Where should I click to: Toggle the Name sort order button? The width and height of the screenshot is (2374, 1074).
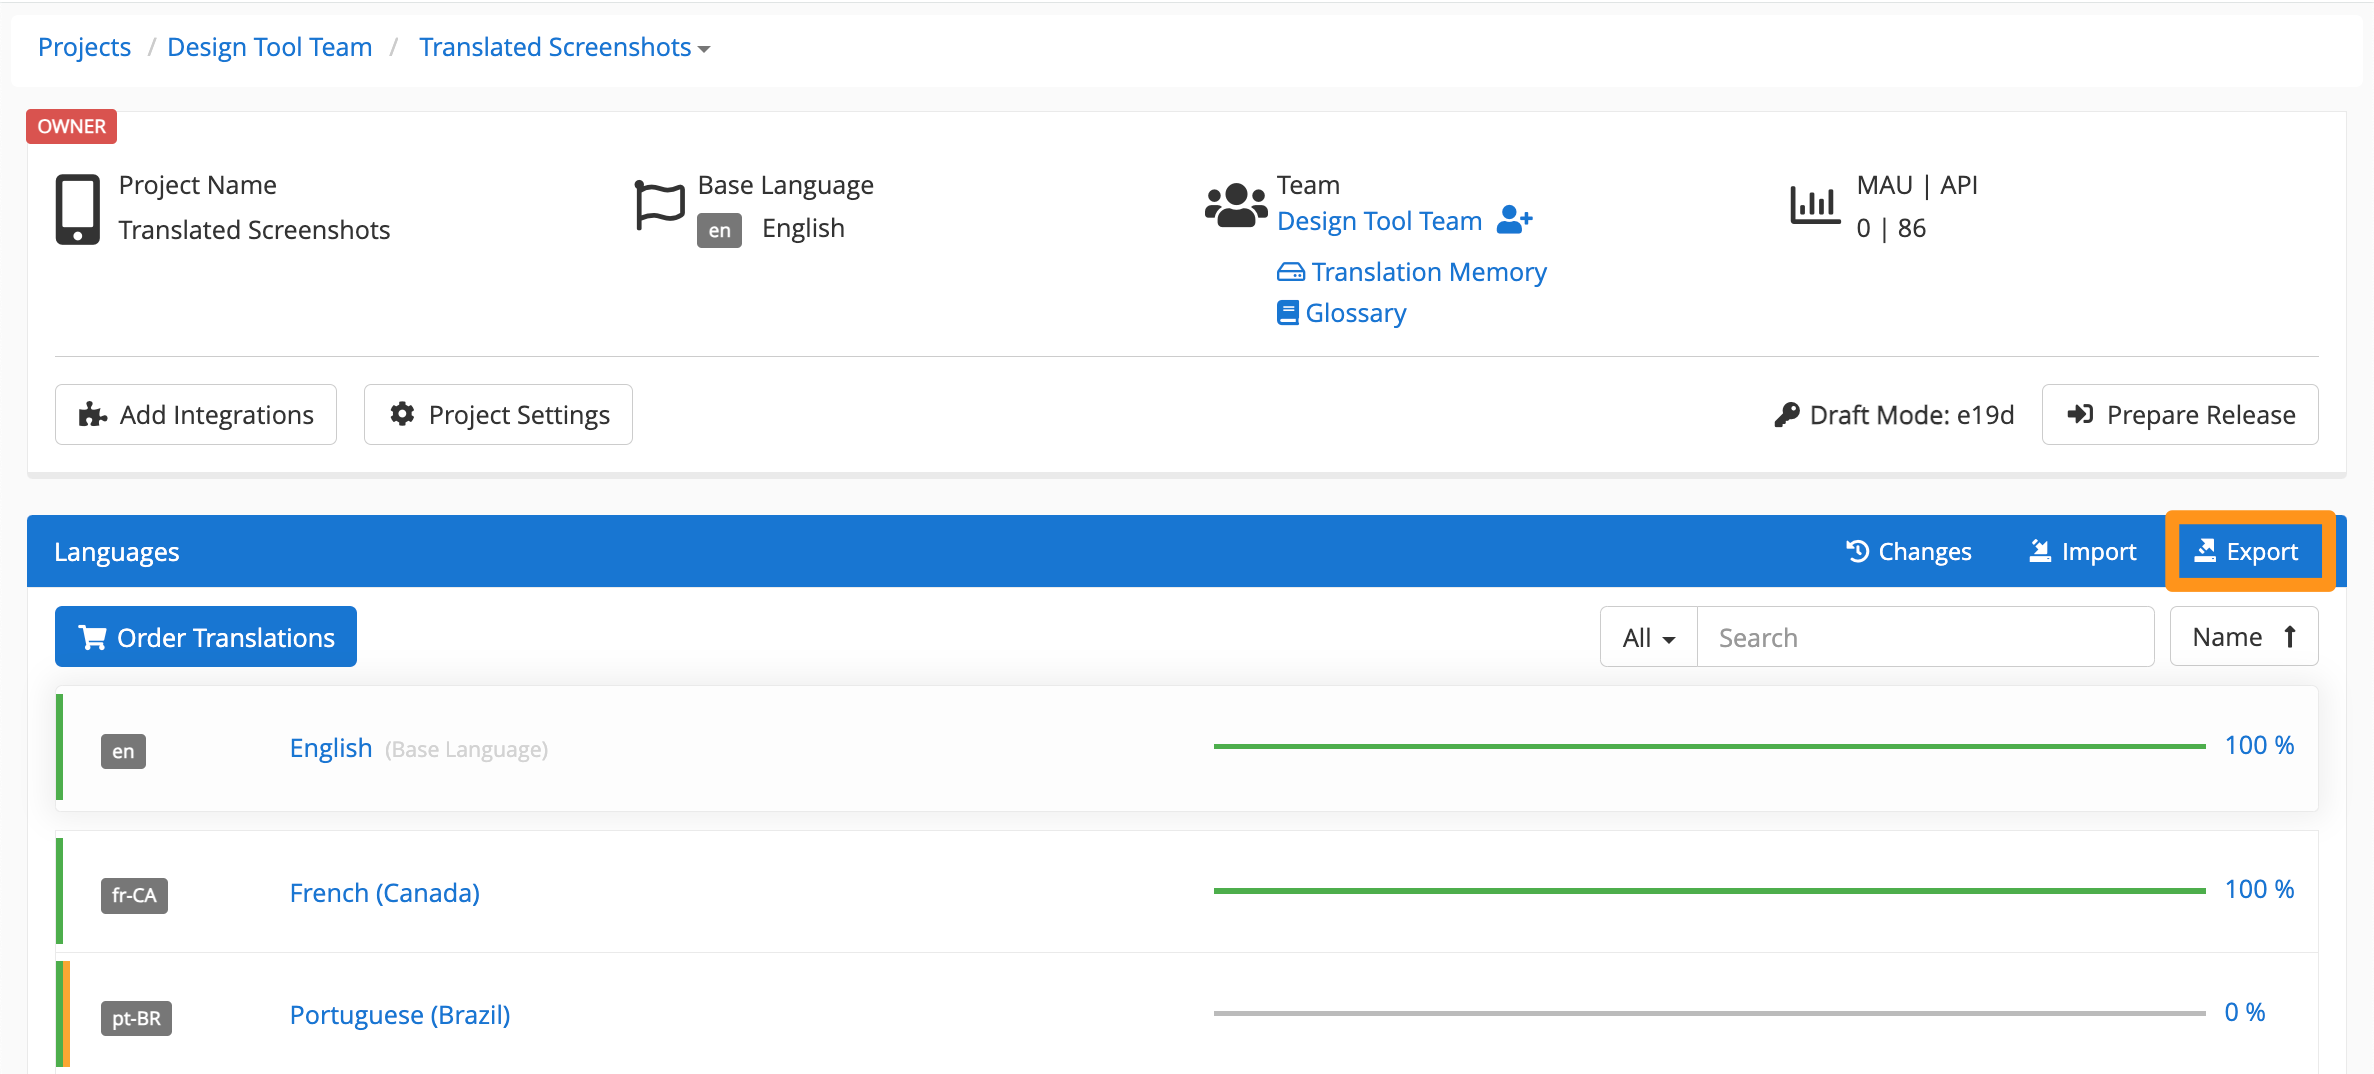[2244, 637]
